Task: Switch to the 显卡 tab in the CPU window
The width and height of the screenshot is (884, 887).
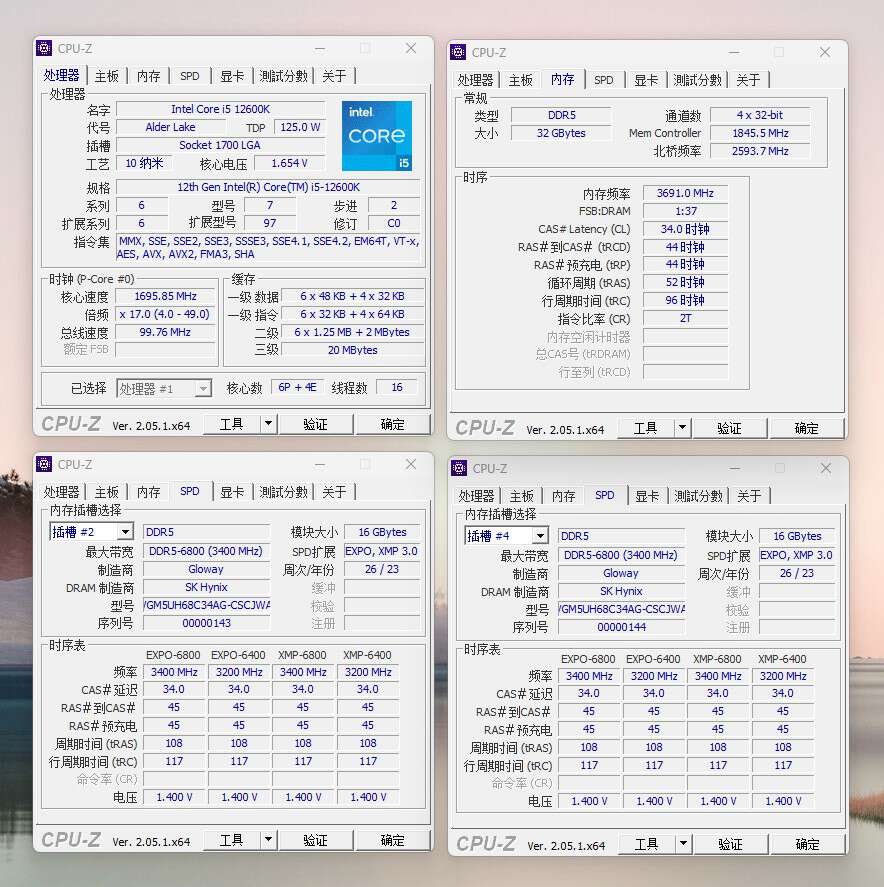Action: [232, 75]
